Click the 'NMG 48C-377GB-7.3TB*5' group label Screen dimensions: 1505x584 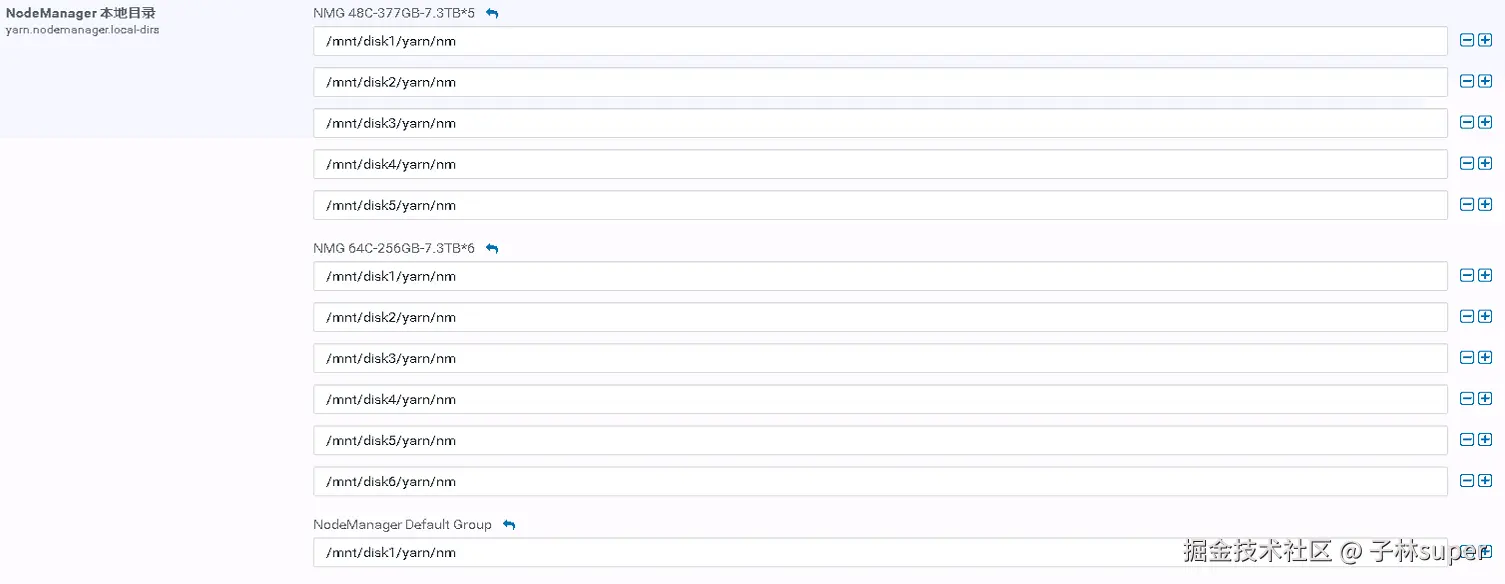(394, 13)
